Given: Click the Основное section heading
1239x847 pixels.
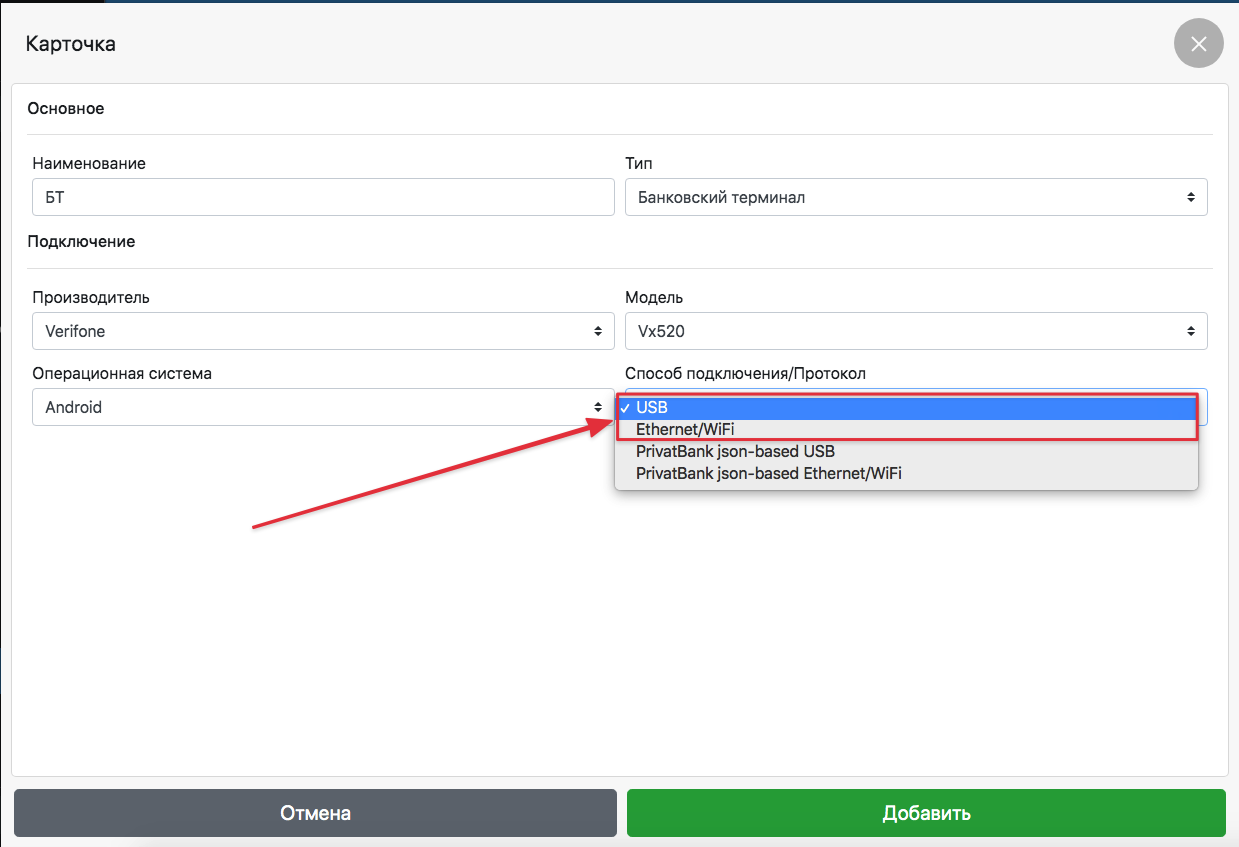Looking at the screenshot, I should tap(66, 108).
